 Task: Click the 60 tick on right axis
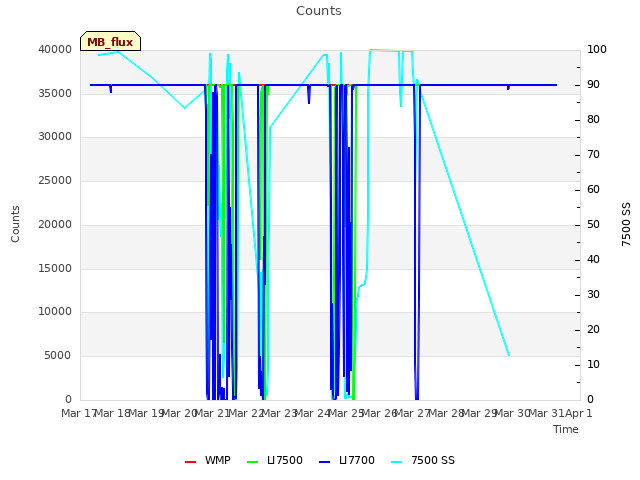click(x=593, y=189)
